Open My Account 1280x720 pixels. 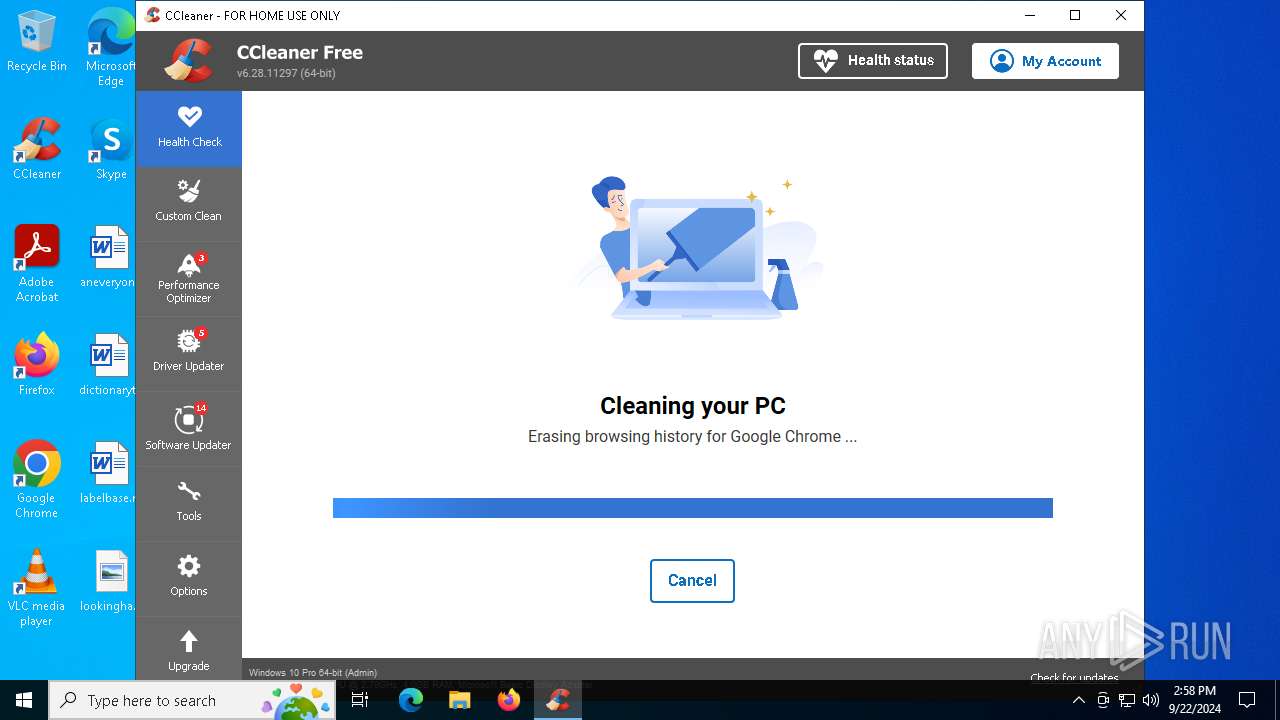[x=1045, y=61]
